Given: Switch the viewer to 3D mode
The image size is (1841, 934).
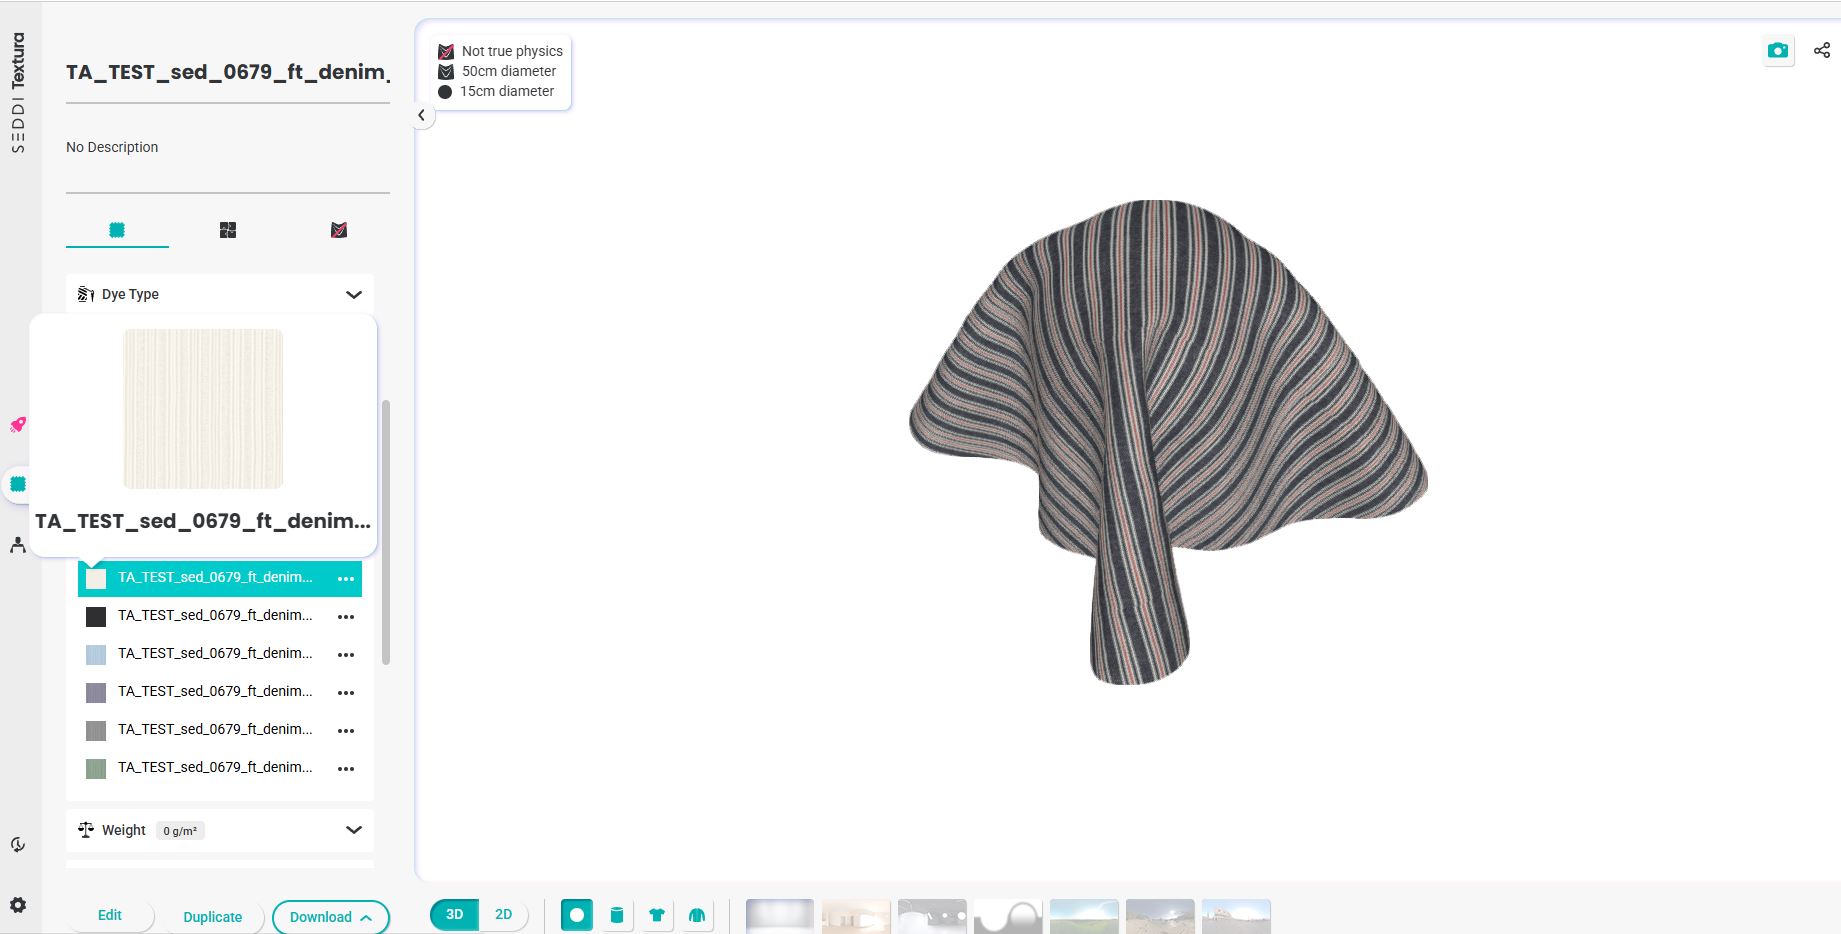Looking at the screenshot, I should 454,915.
